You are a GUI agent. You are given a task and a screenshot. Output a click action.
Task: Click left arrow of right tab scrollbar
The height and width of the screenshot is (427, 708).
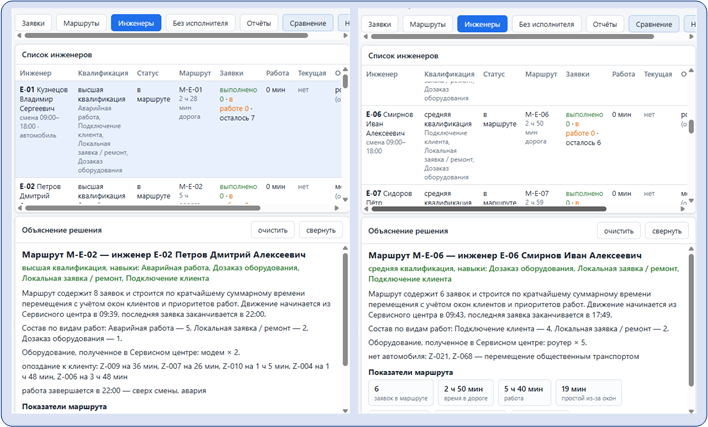click(365, 36)
